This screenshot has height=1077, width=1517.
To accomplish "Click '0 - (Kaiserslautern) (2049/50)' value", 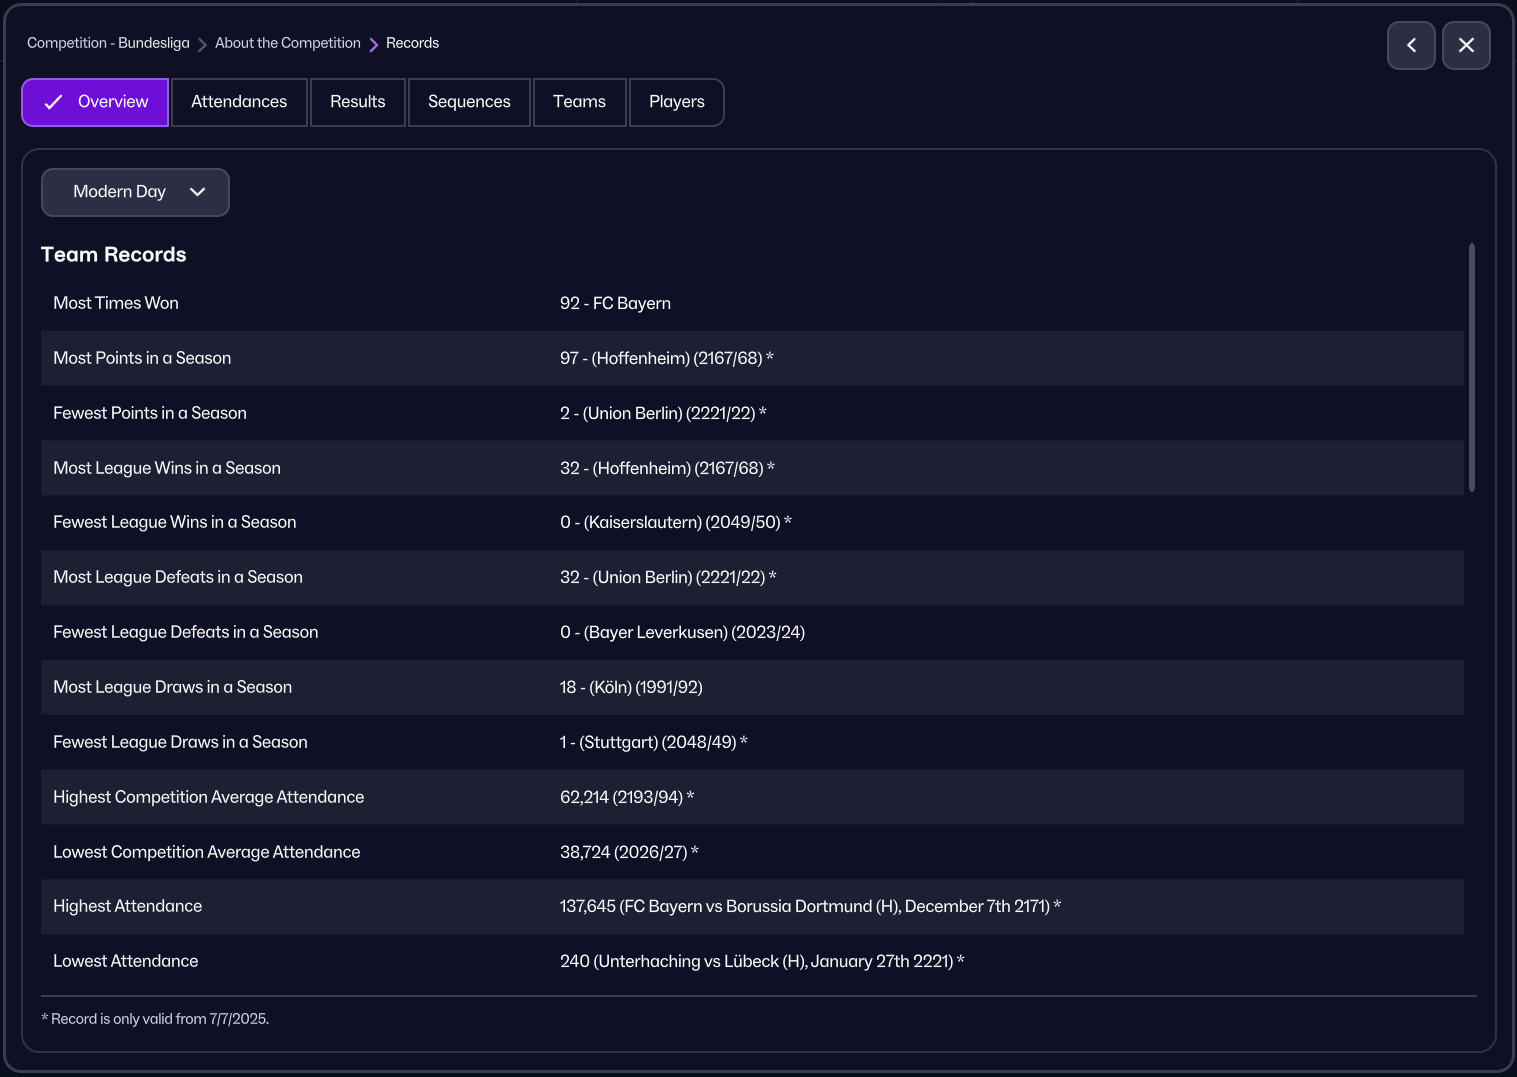I will (x=676, y=522).
